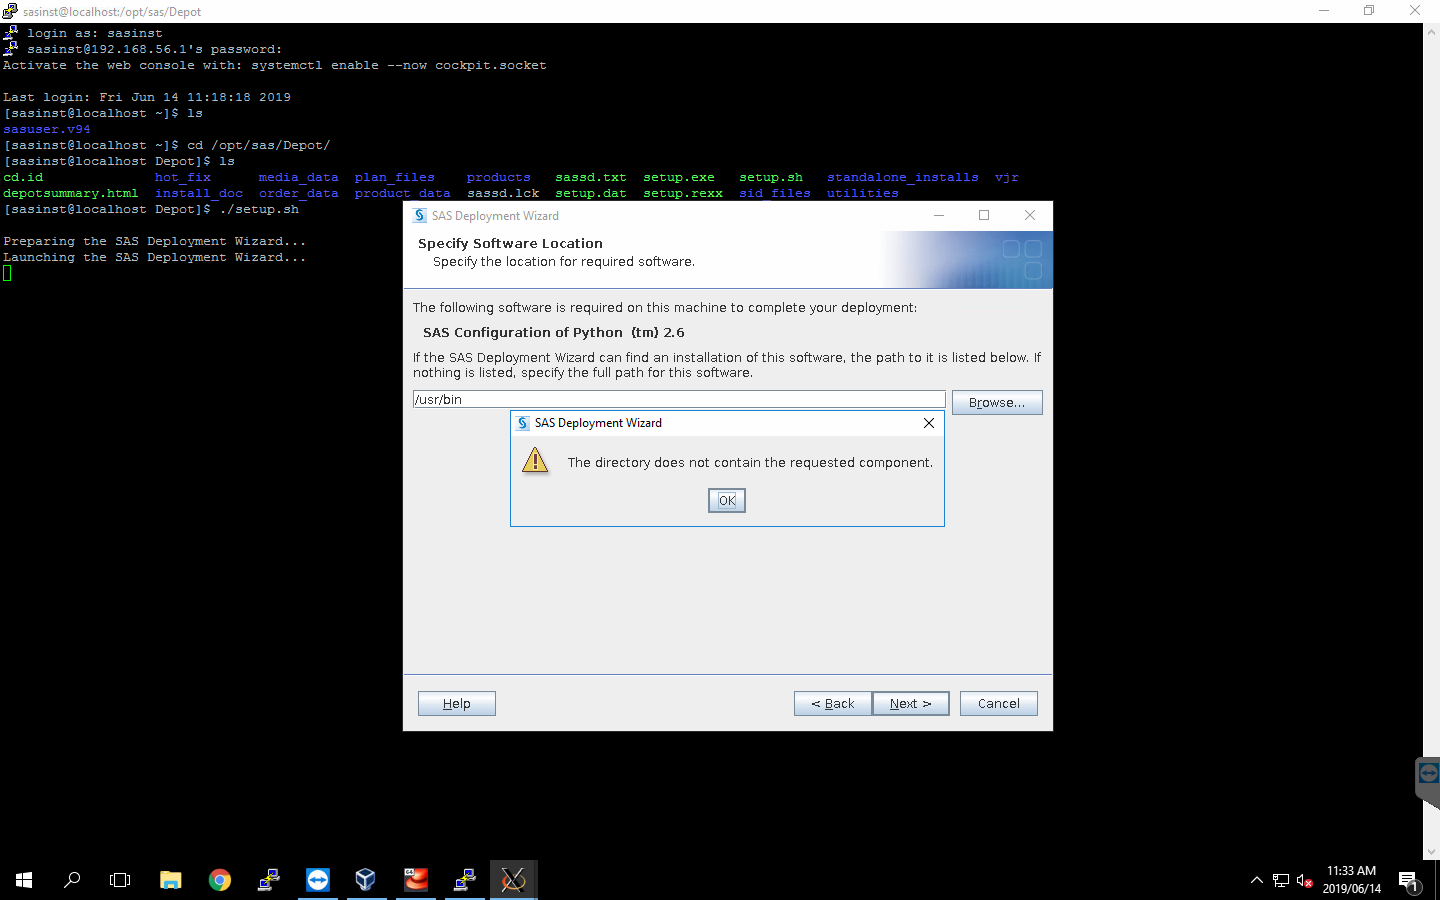Switch to the running Xming X server
The height and width of the screenshot is (900, 1440).
tap(513, 880)
